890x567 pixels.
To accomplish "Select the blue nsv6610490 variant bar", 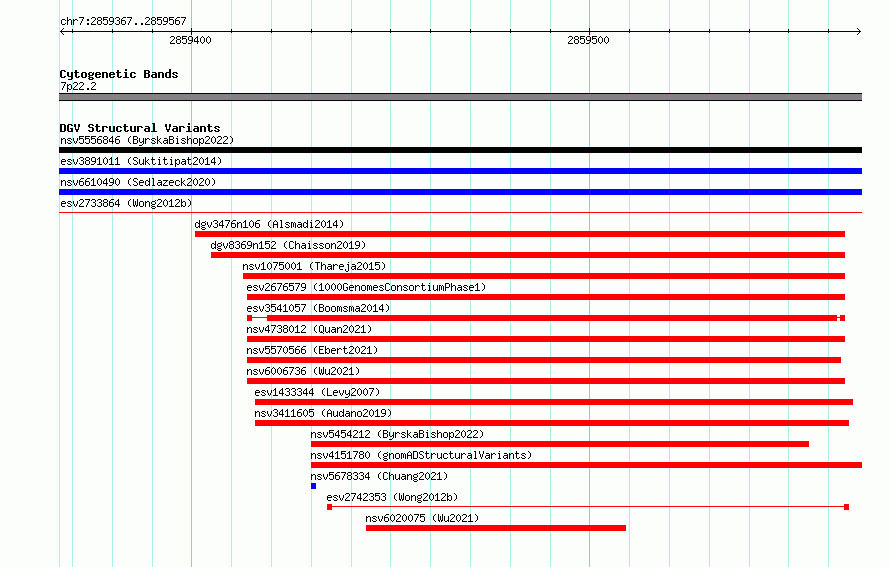I will pyautogui.click(x=460, y=192).
